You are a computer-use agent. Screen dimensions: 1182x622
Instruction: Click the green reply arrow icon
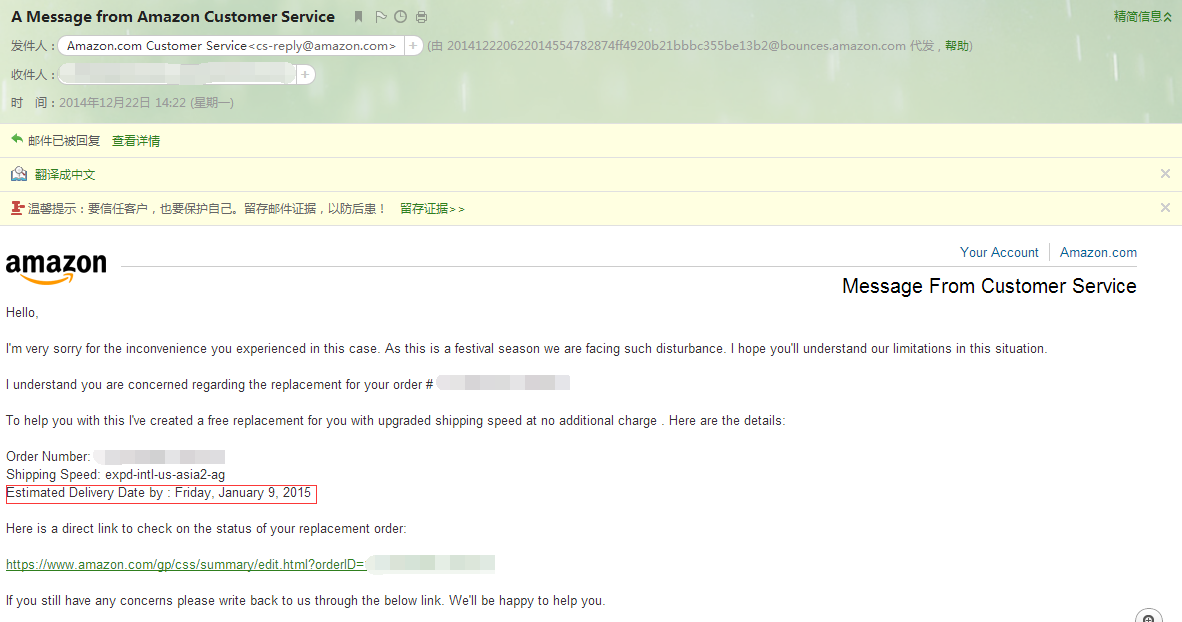tap(17, 139)
